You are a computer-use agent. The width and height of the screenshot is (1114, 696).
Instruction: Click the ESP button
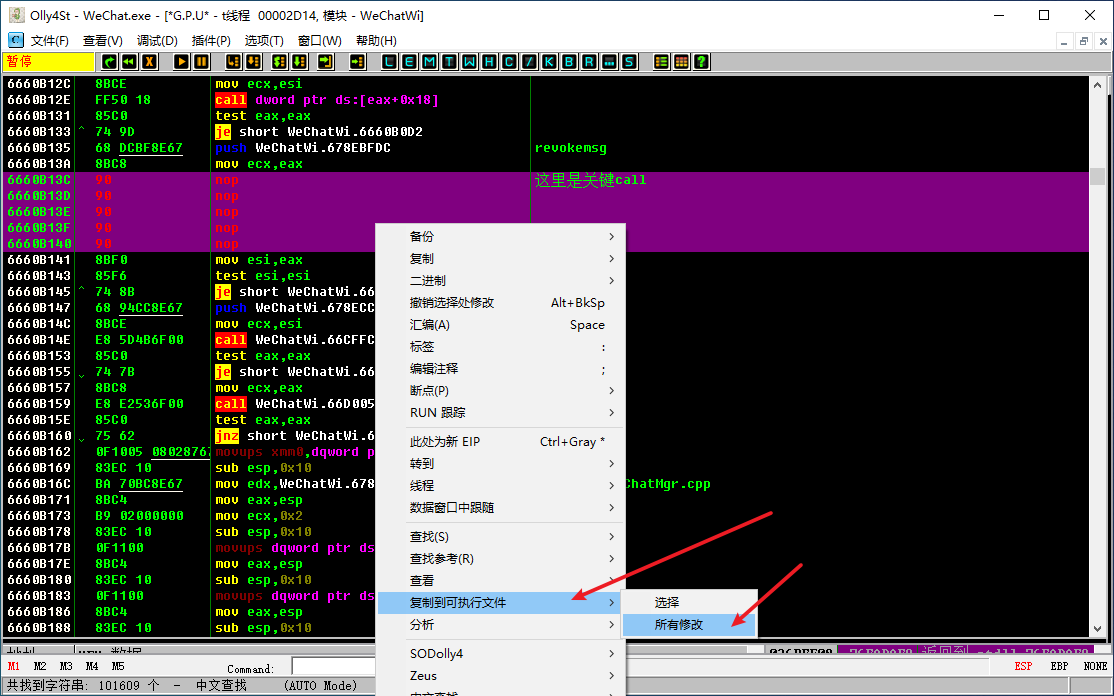[1023, 666]
